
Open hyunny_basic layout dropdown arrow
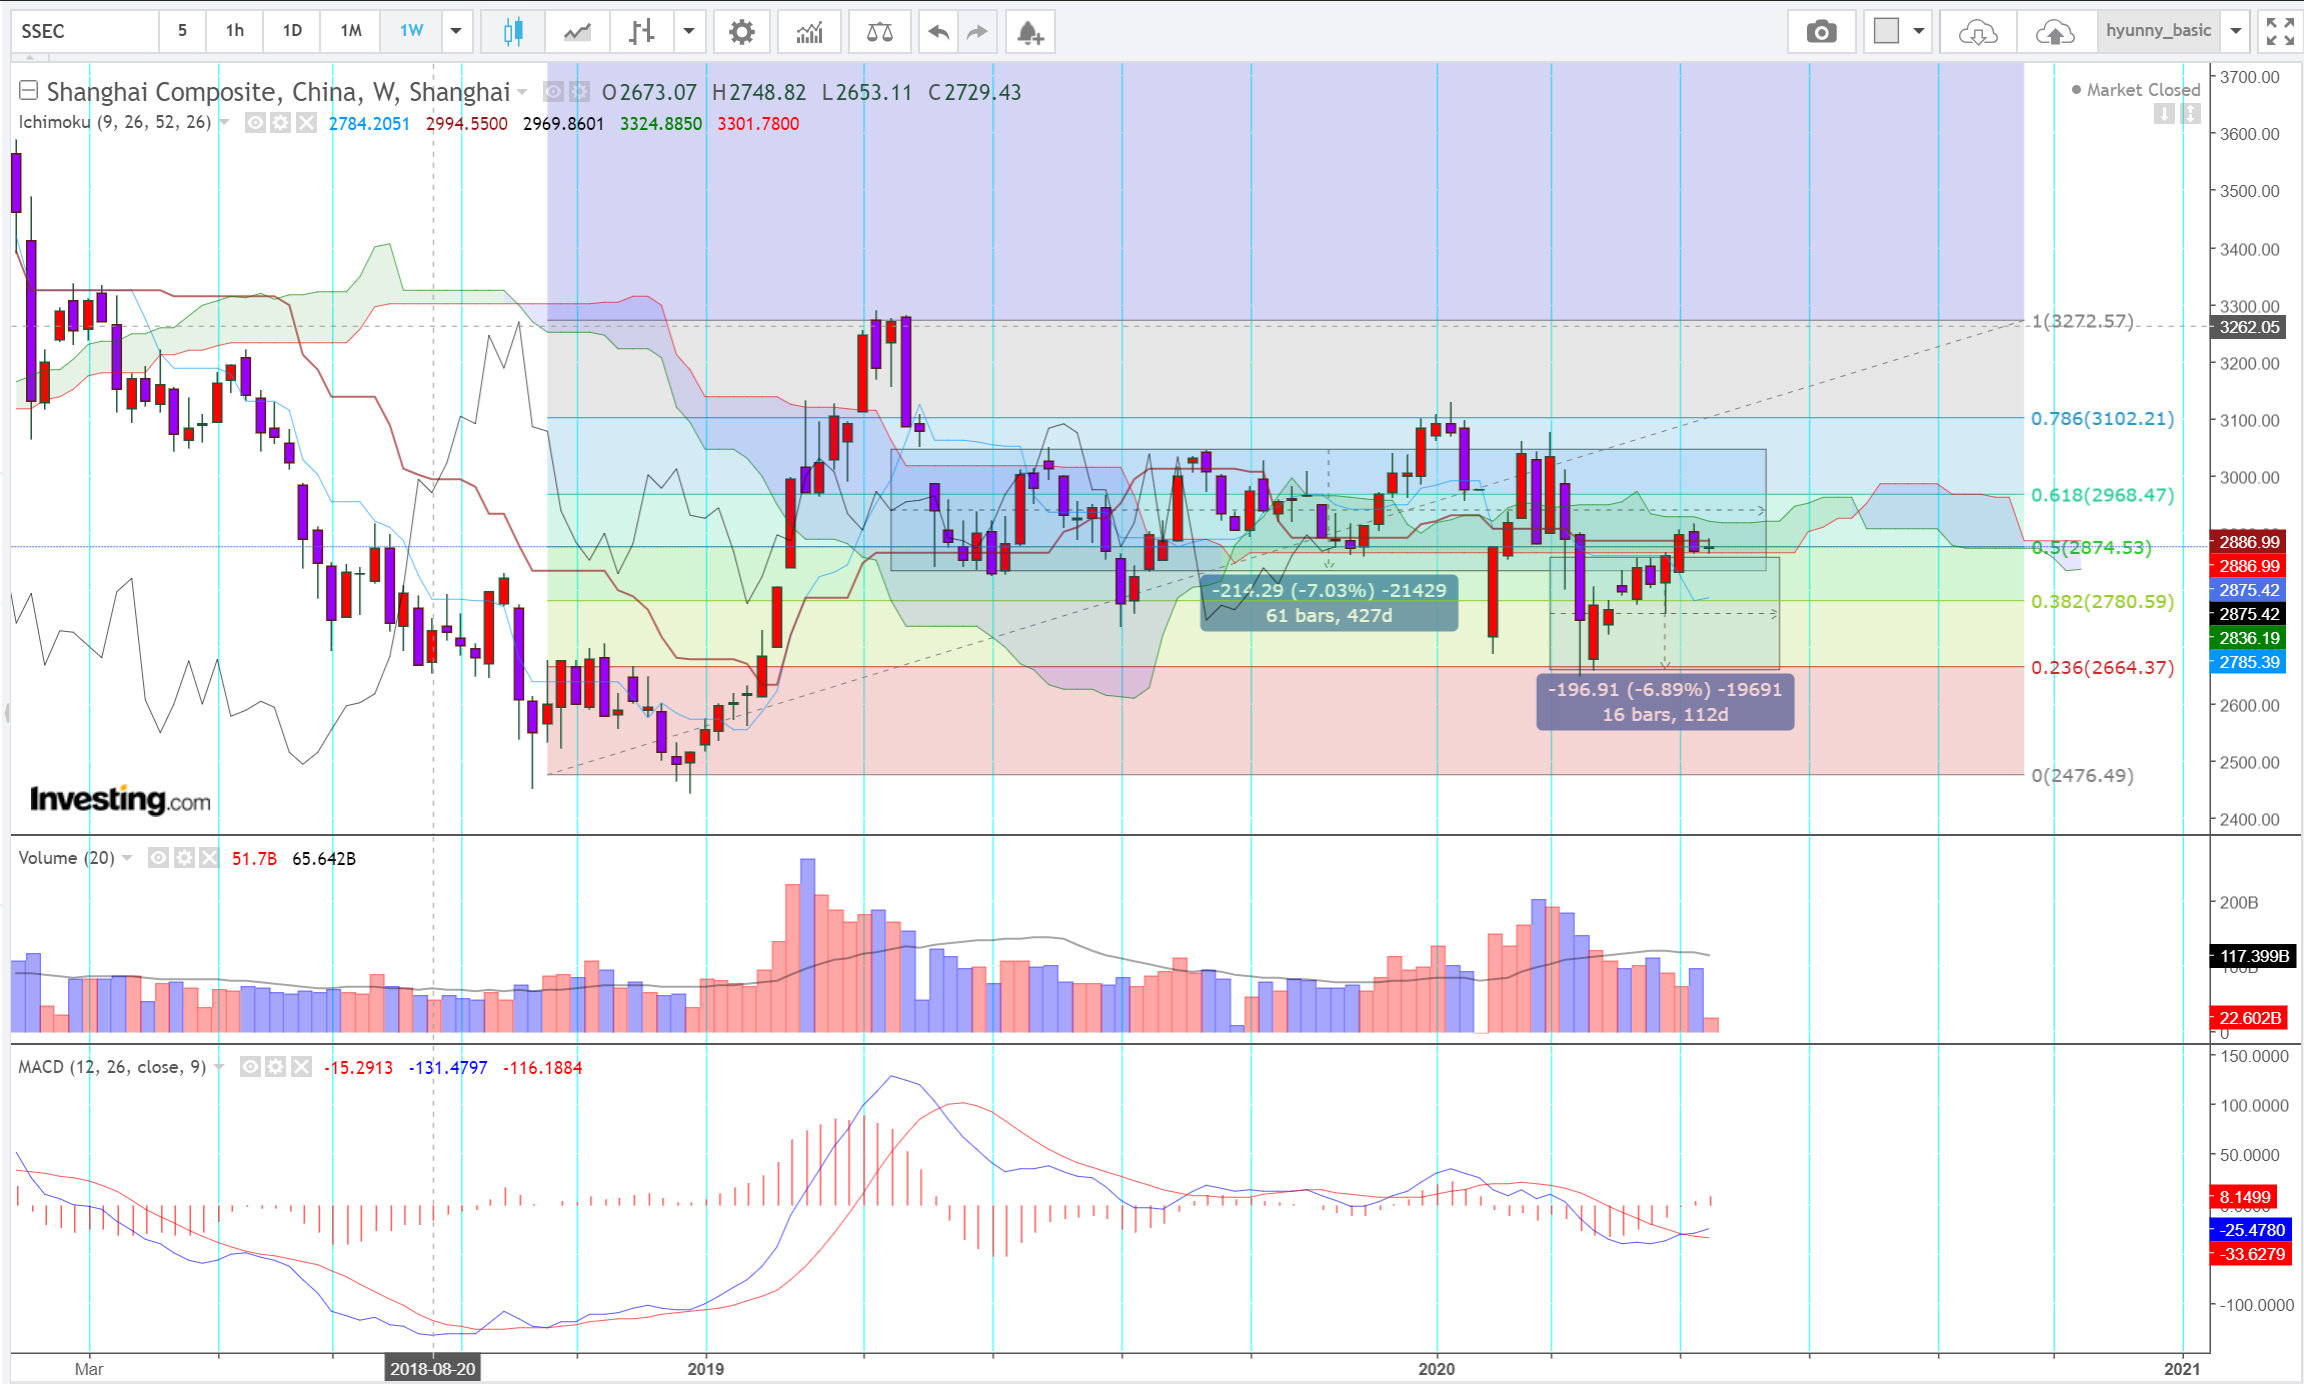(2236, 31)
